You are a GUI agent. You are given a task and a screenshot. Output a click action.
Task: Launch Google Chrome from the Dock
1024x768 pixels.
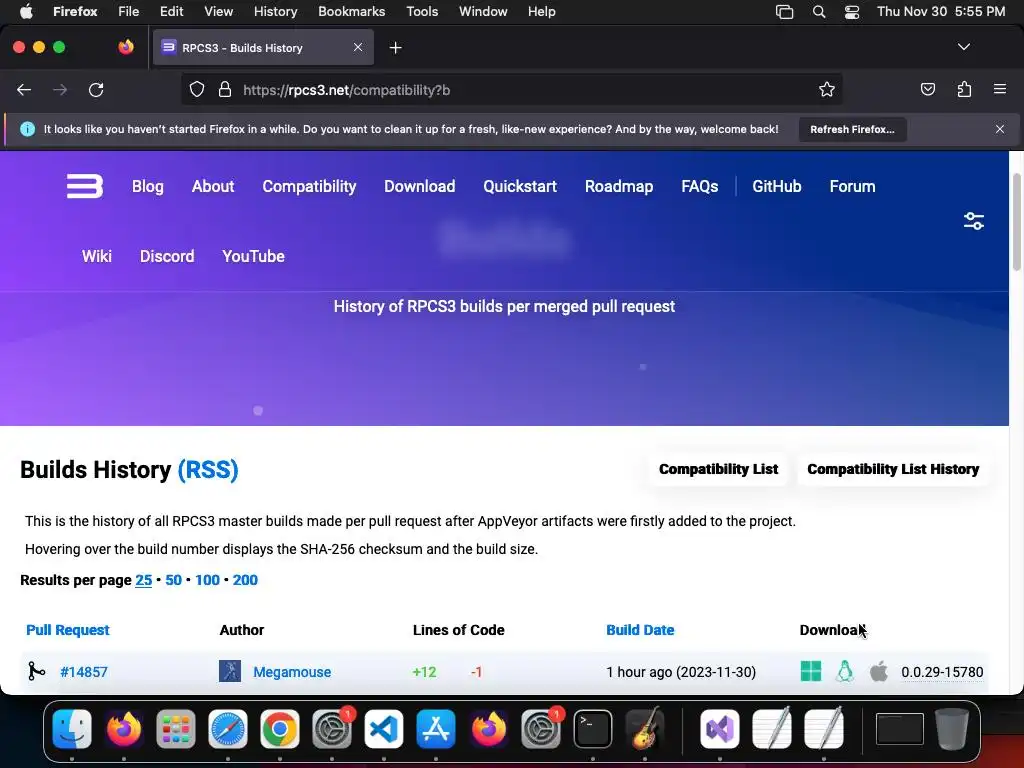pyautogui.click(x=280, y=729)
